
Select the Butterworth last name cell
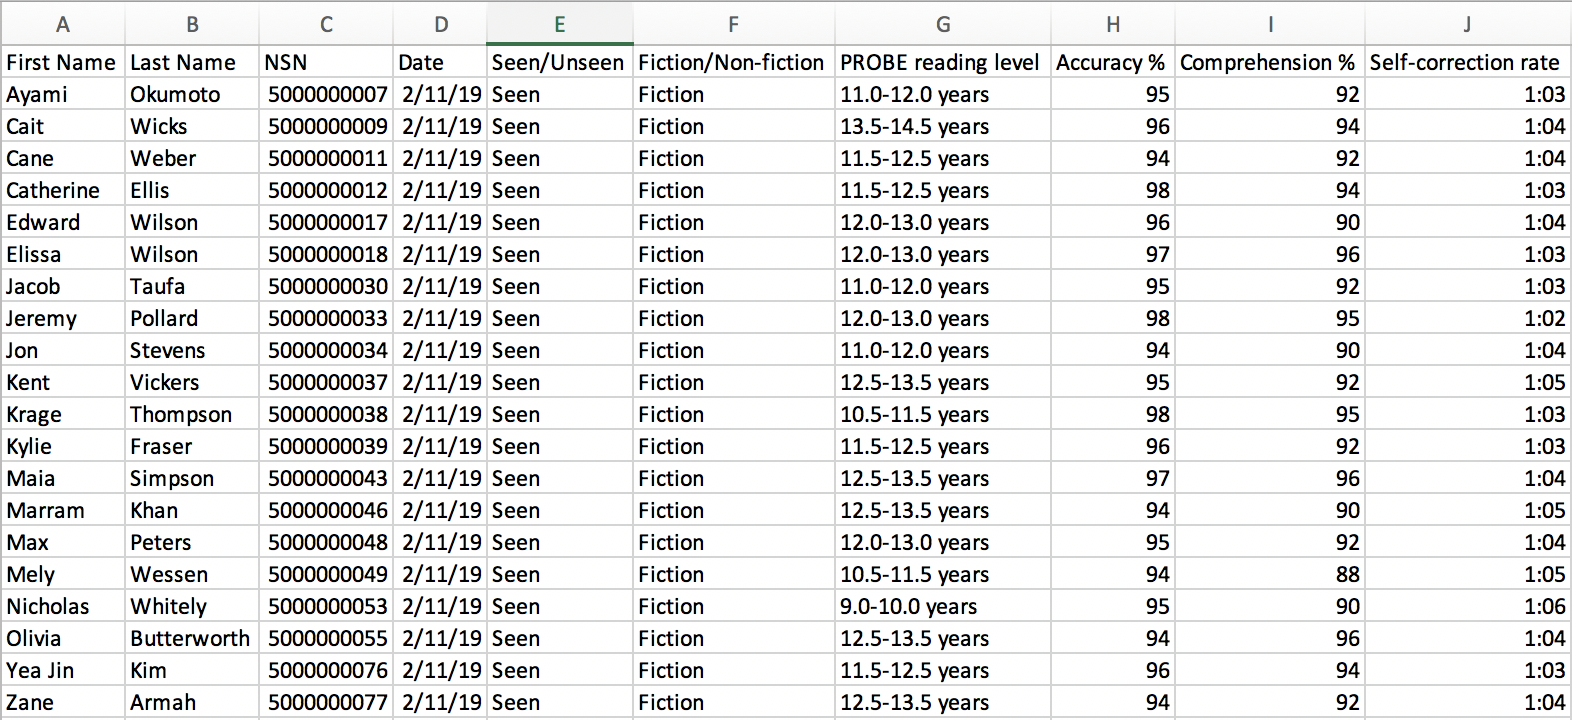(190, 638)
